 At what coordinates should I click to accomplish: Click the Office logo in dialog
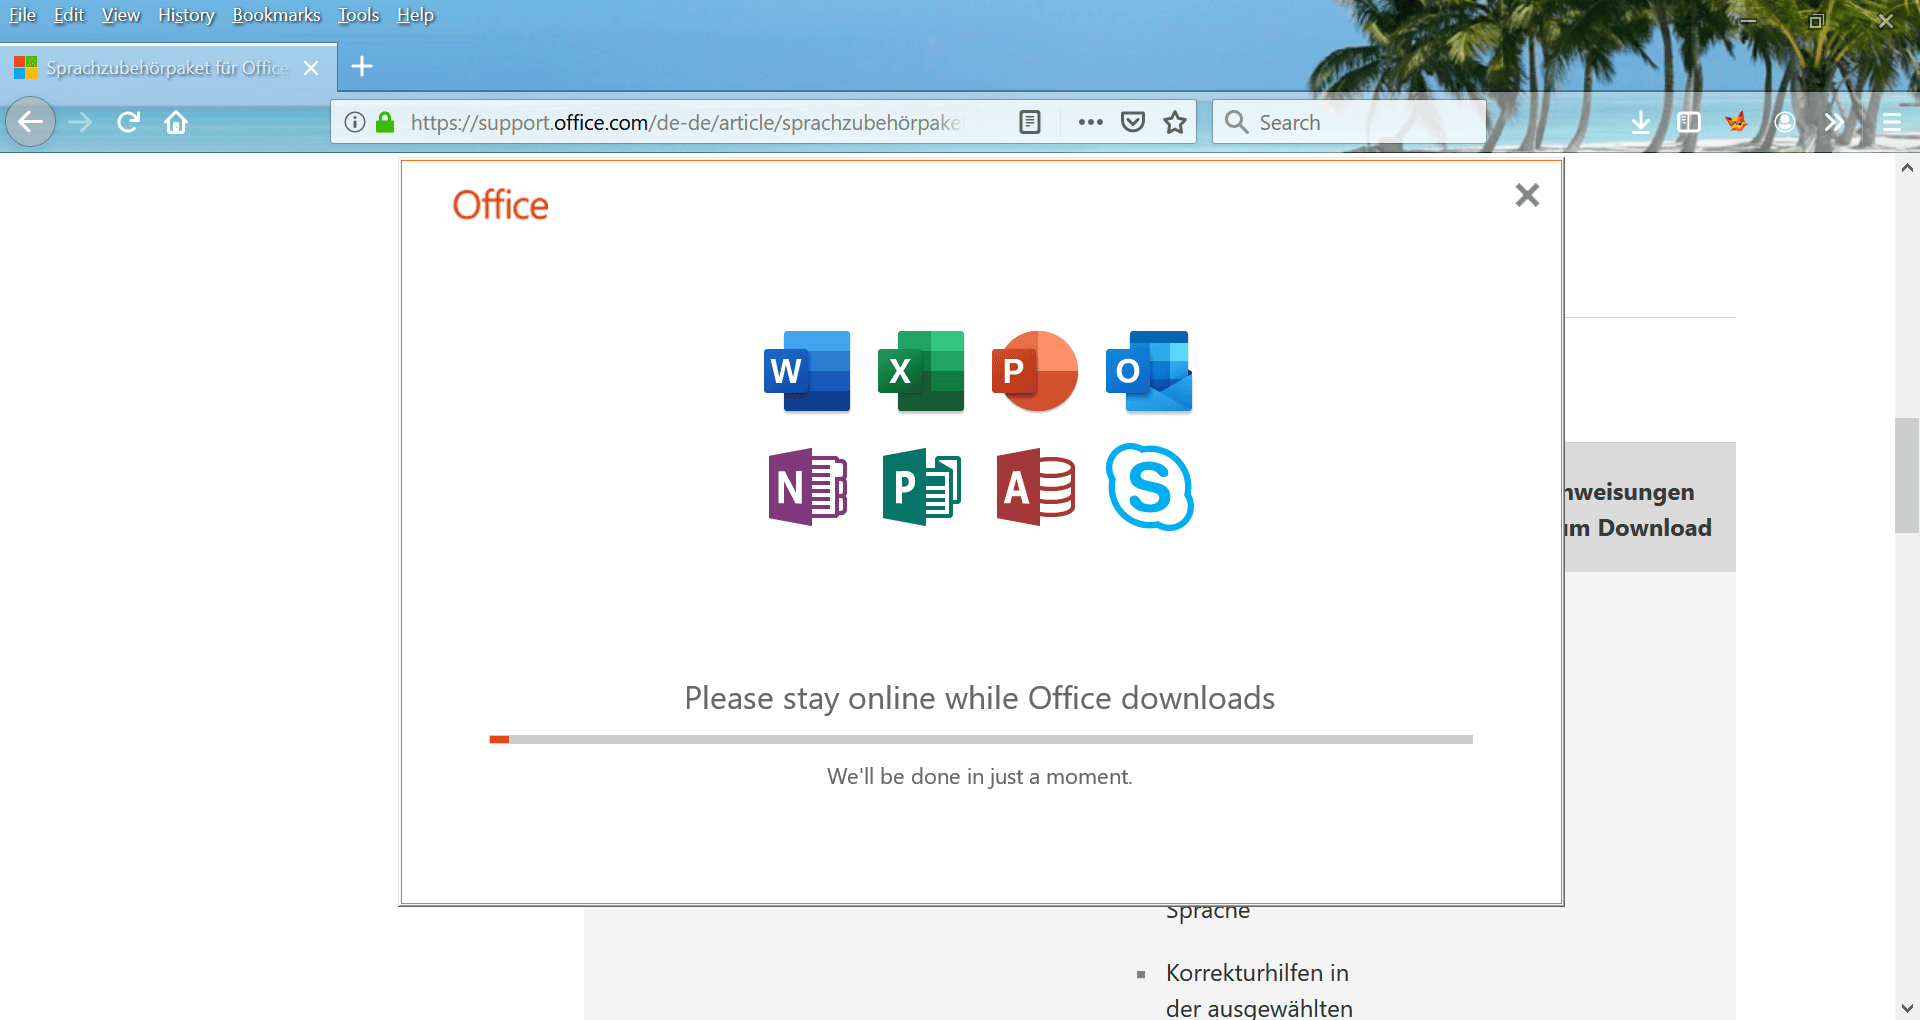[500, 205]
